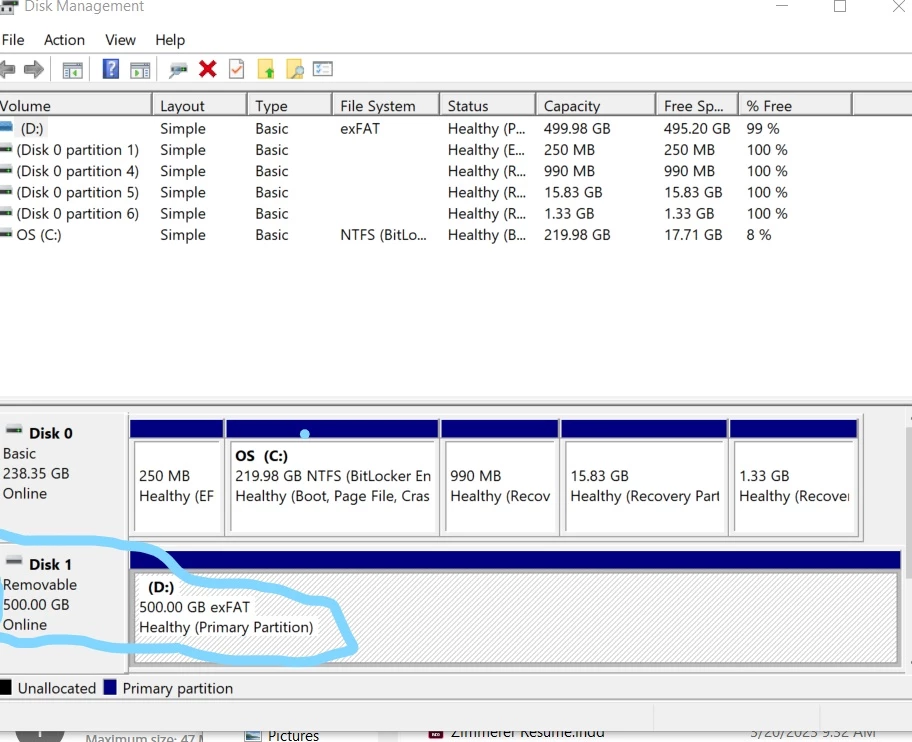Sort by the File System column header
912x742 pixels.
(386, 105)
